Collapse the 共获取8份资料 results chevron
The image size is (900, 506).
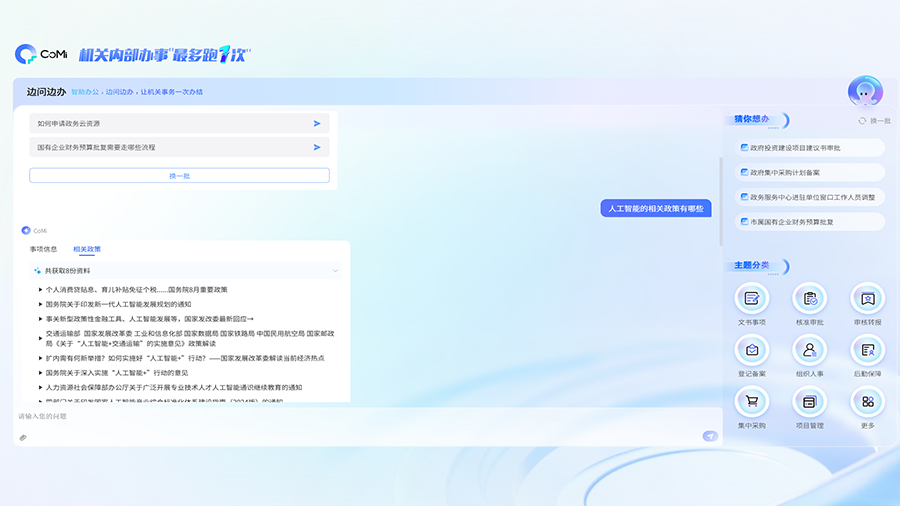(335, 271)
